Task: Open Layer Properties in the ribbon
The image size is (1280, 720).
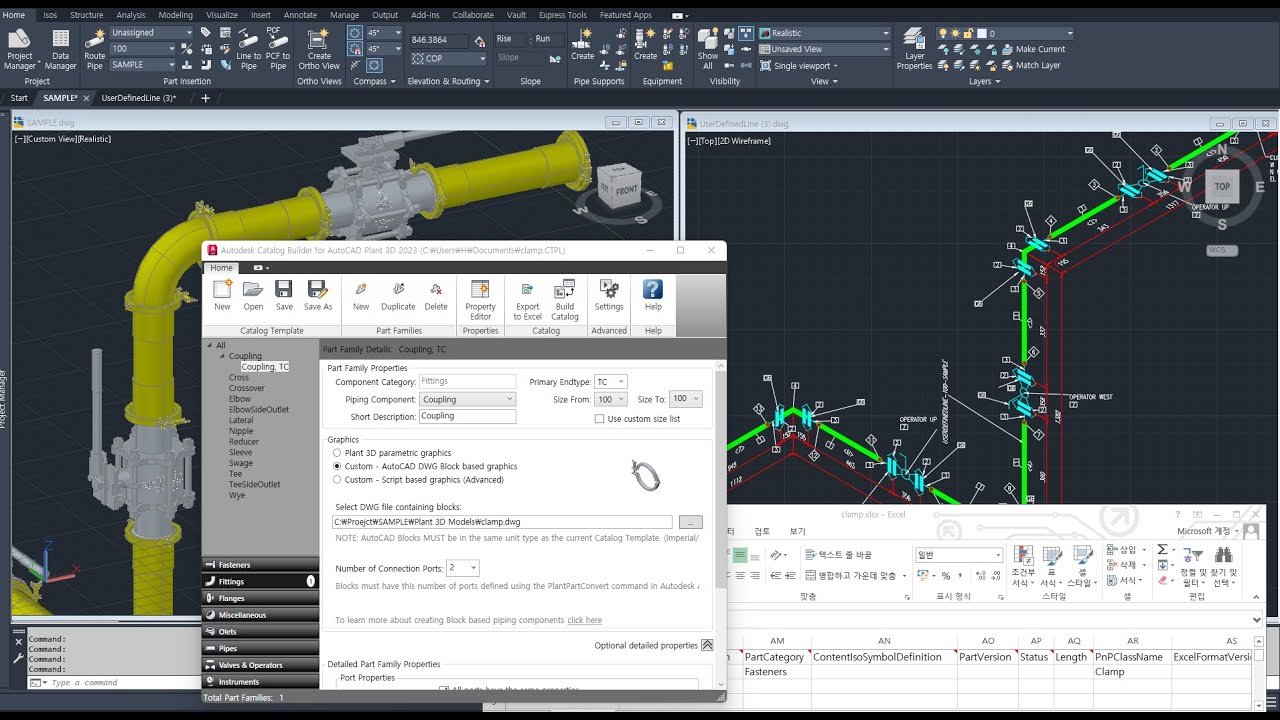Action: [x=914, y=48]
